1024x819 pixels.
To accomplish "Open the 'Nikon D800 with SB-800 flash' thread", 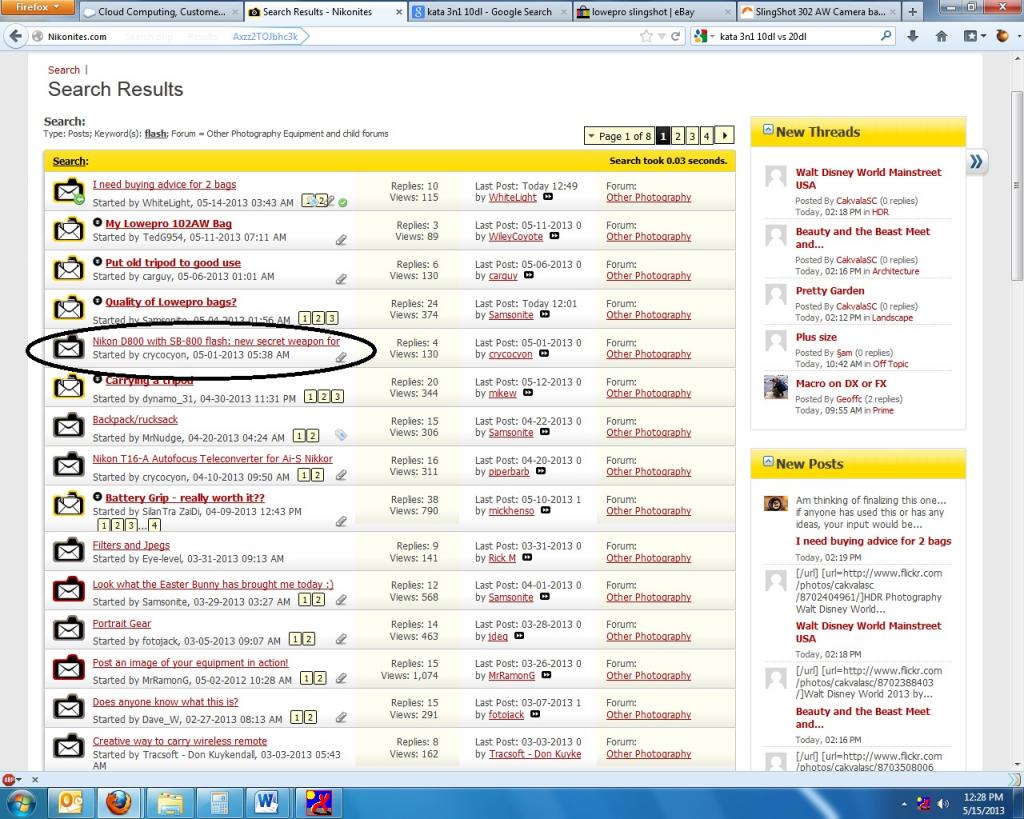I will point(216,341).
